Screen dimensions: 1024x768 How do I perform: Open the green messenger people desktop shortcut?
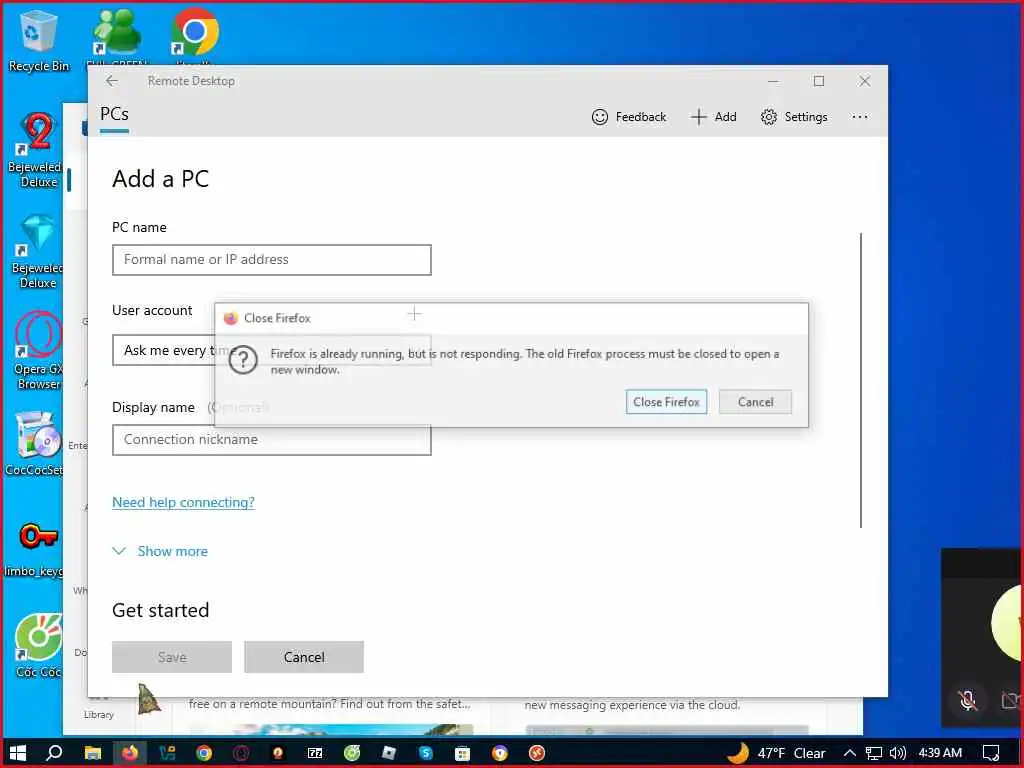[117, 33]
